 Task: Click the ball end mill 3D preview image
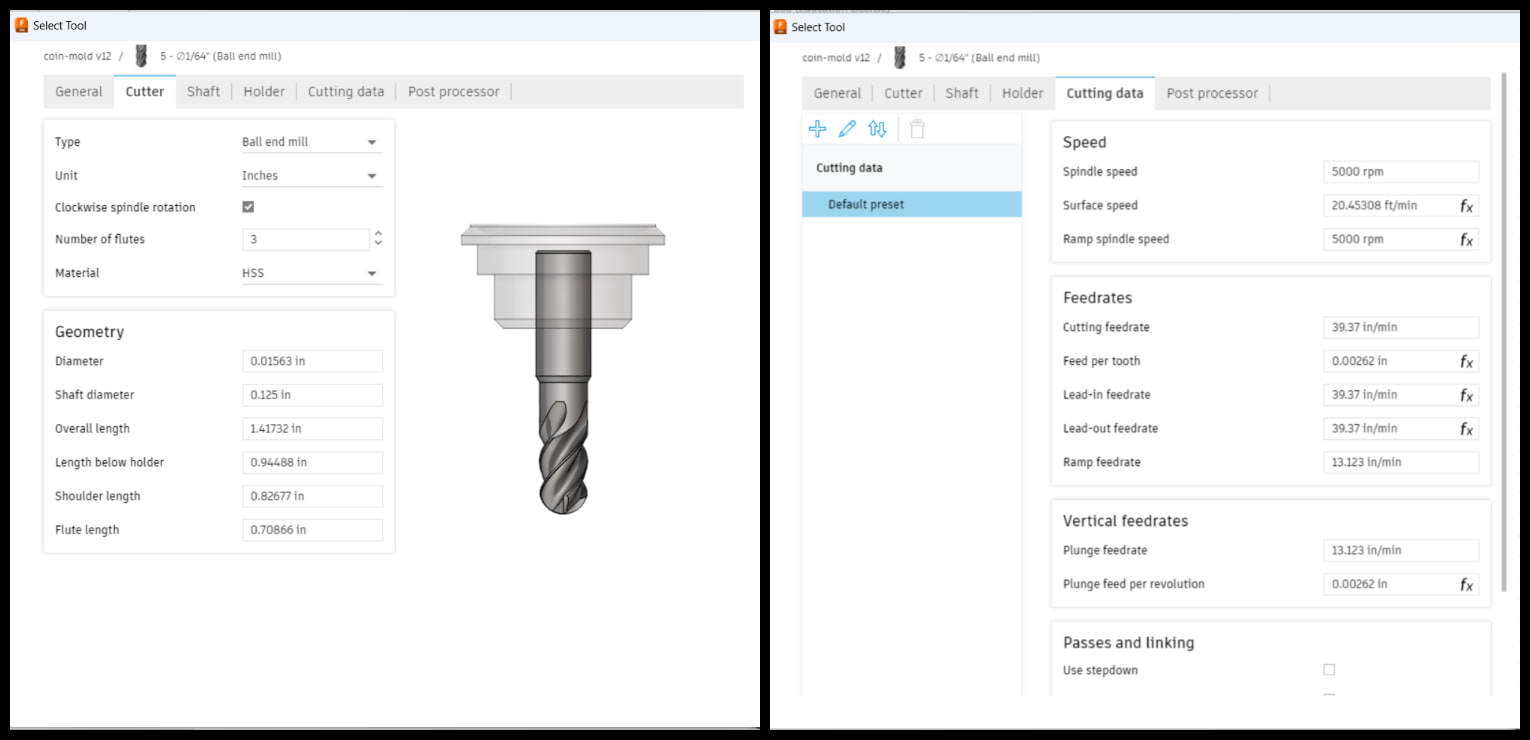coord(563,368)
